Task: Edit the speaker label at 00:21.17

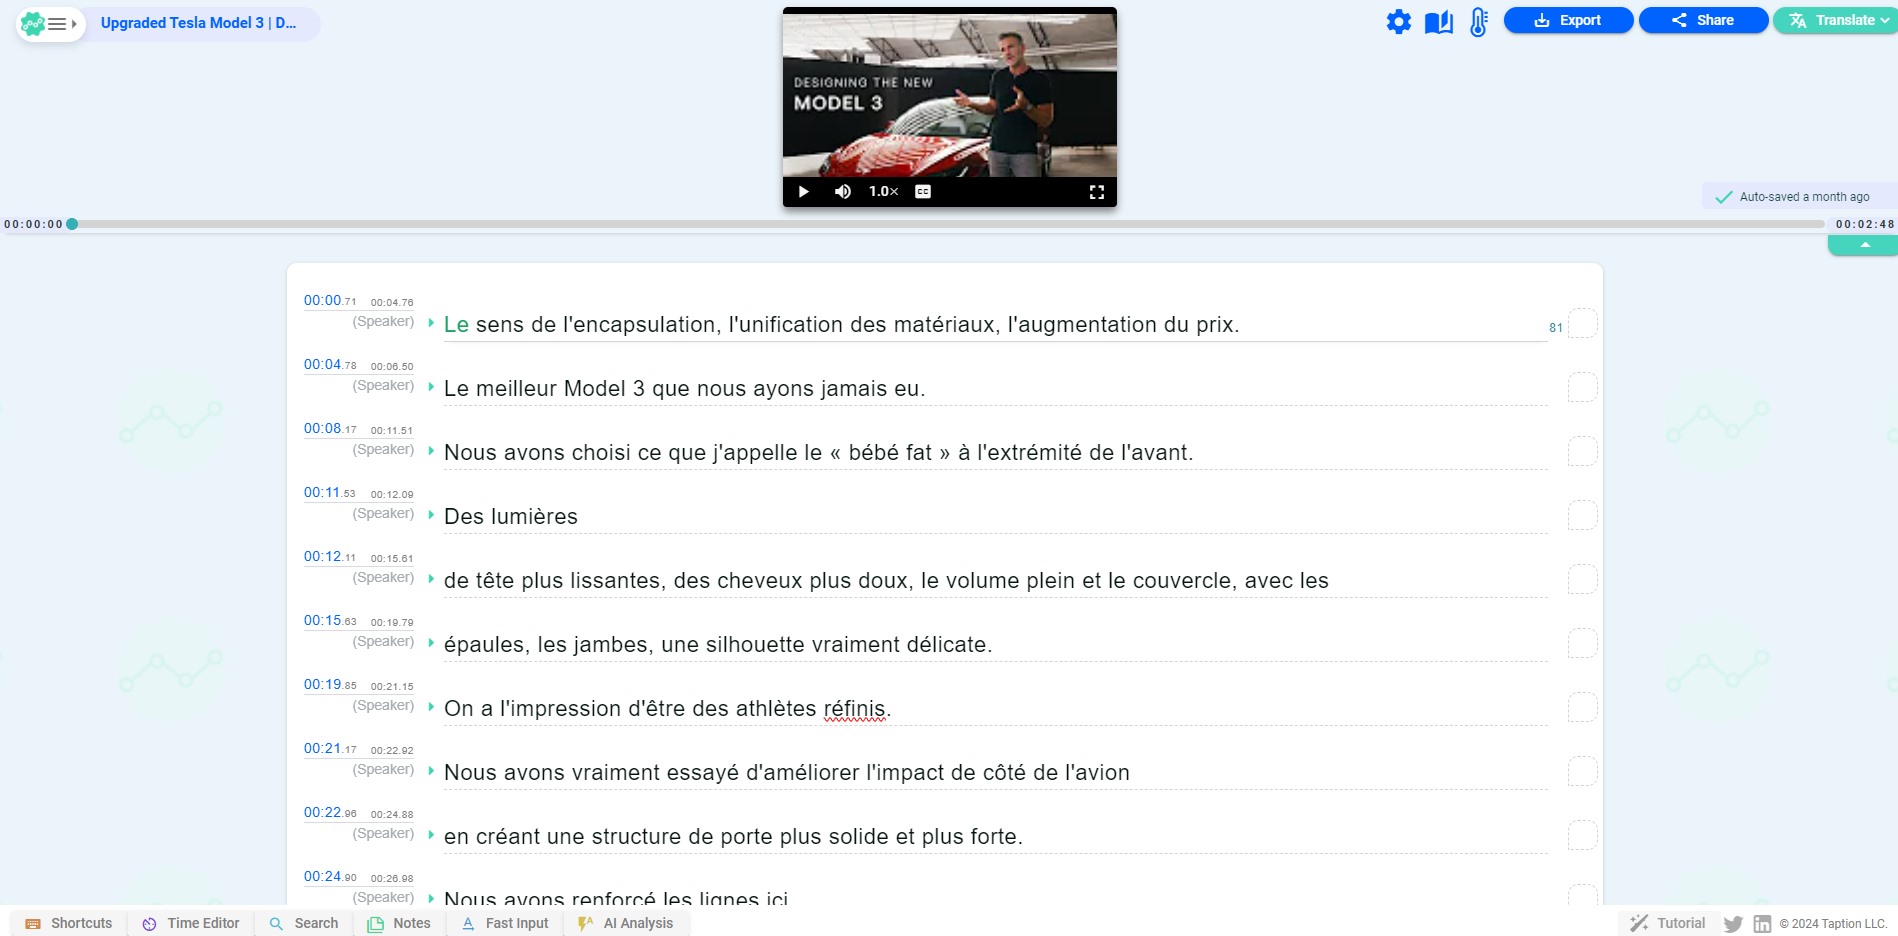Action: 383,769
